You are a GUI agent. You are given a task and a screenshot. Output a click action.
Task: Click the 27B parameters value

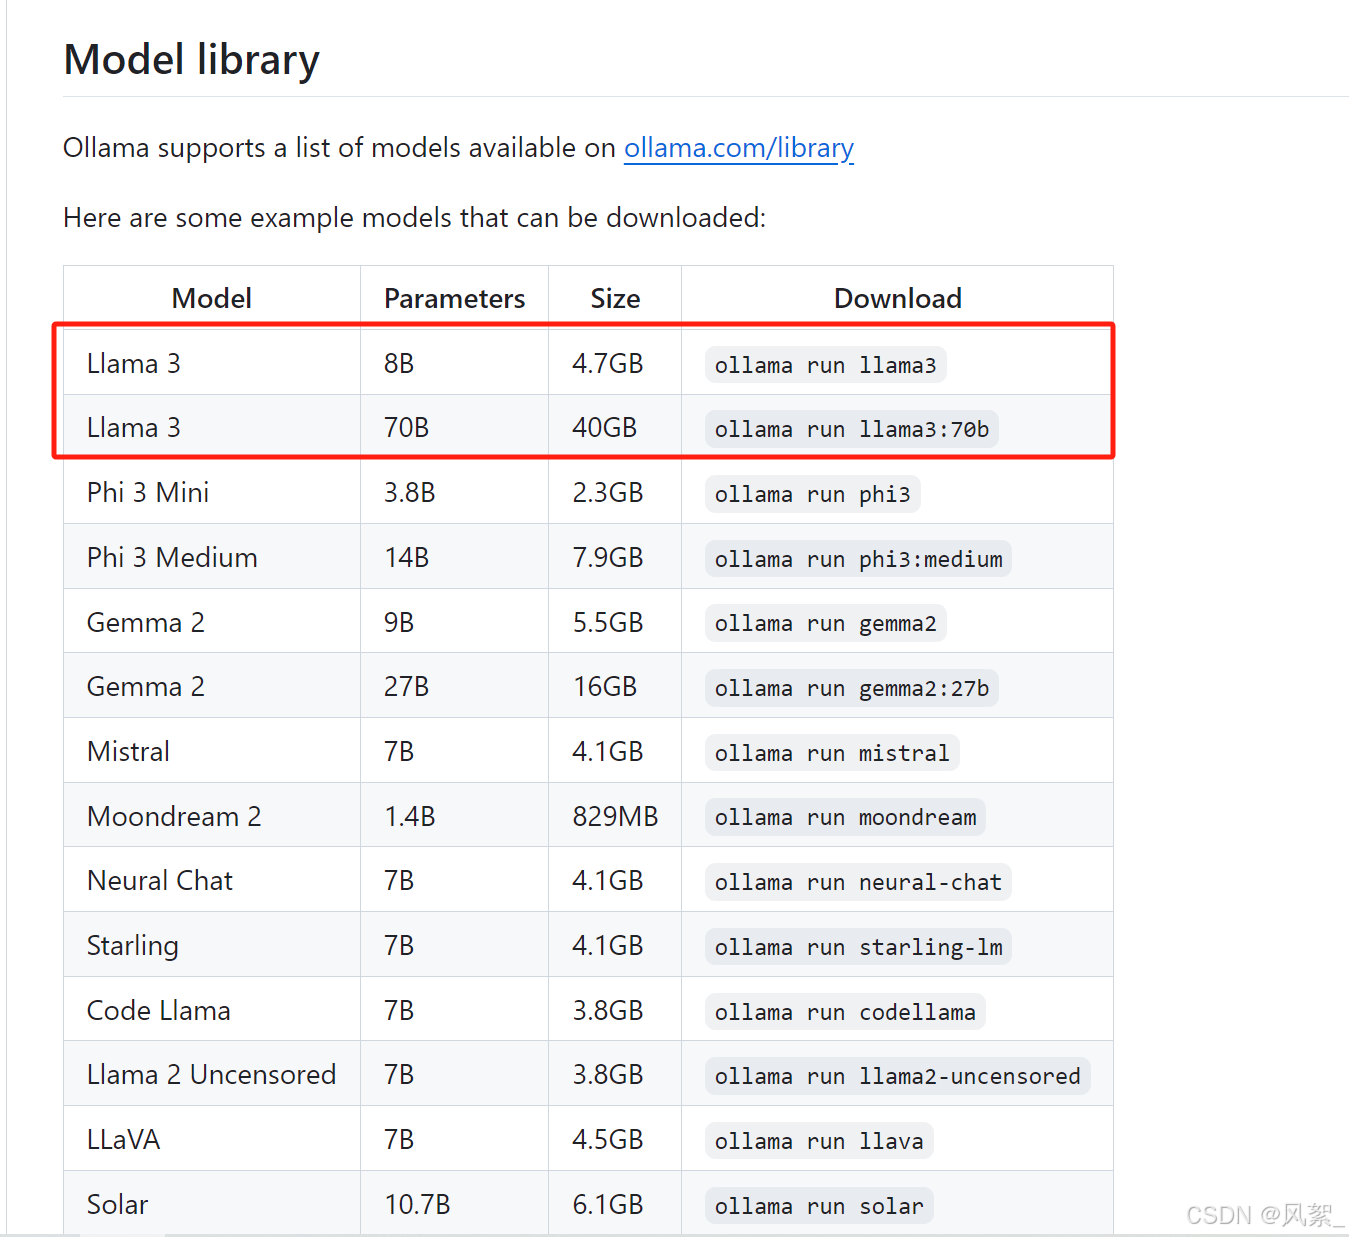point(406,686)
